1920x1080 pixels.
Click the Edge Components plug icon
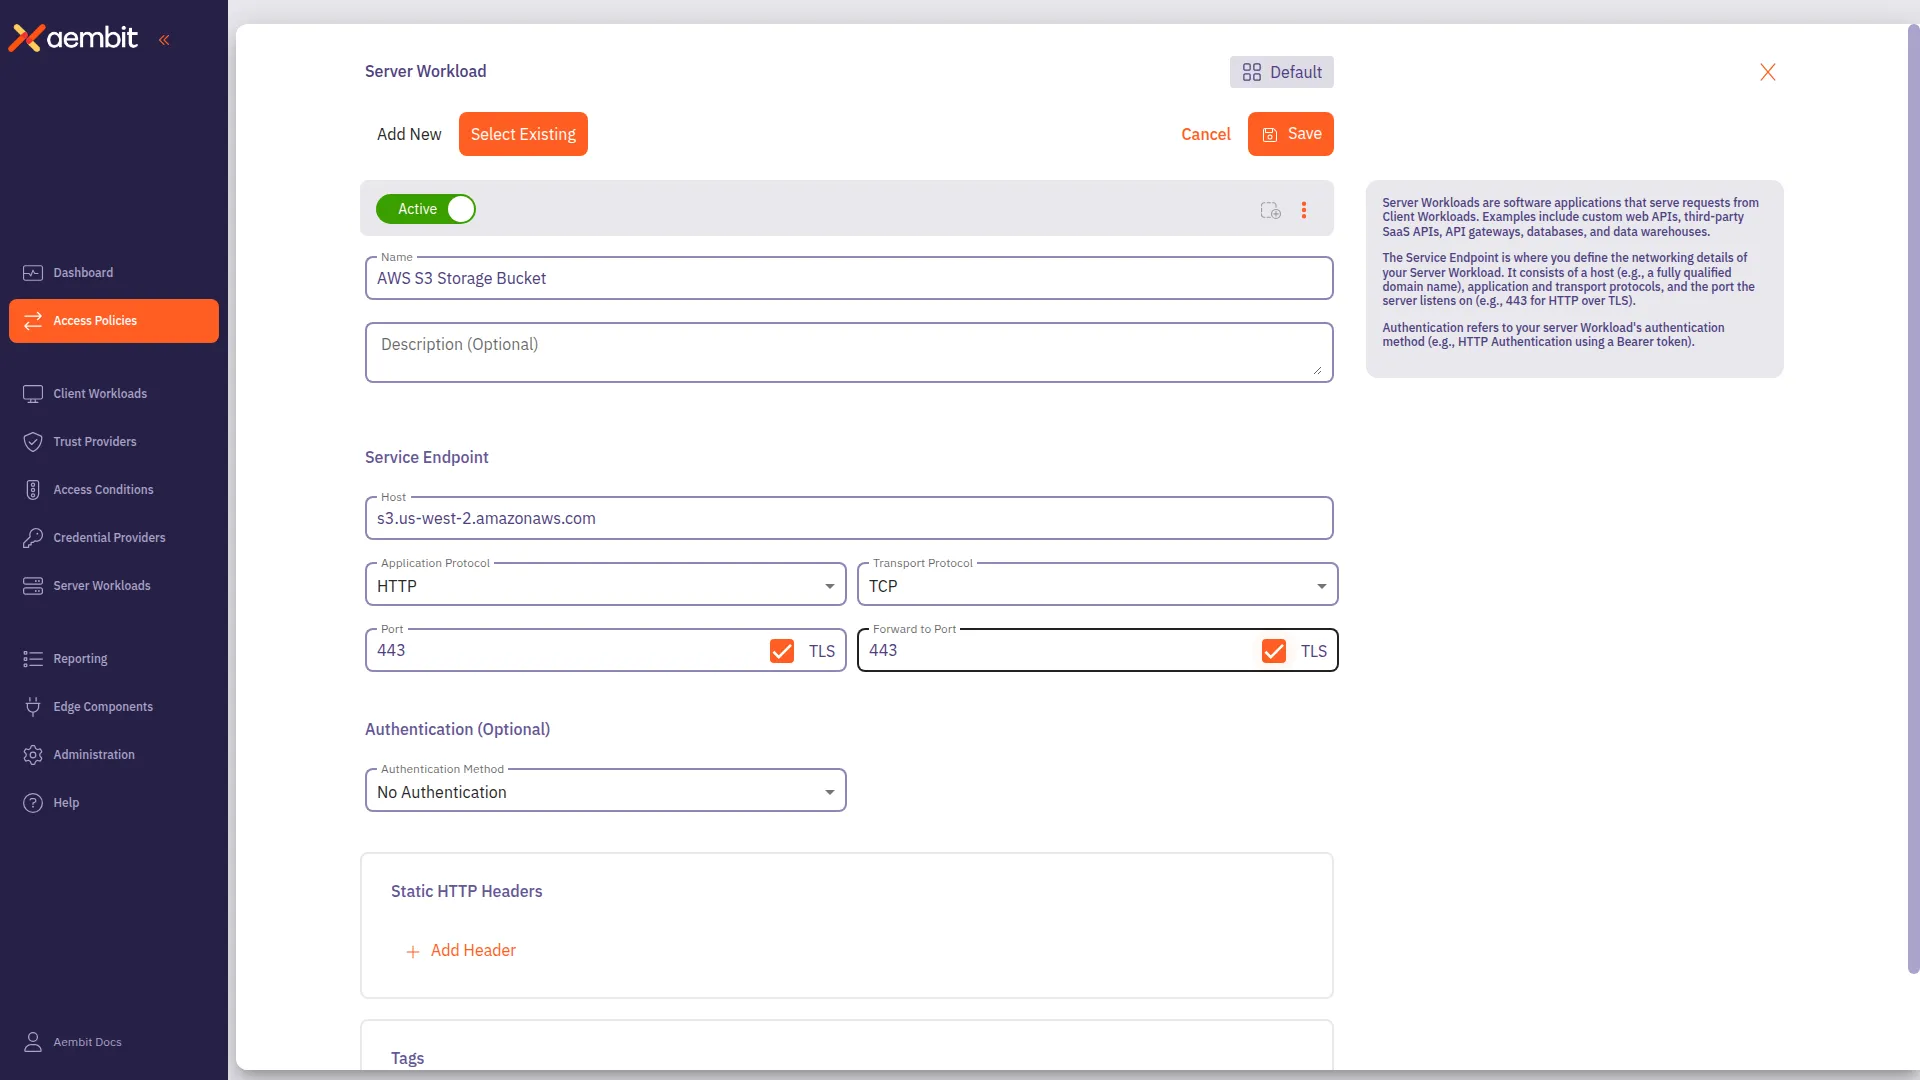point(33,707)
